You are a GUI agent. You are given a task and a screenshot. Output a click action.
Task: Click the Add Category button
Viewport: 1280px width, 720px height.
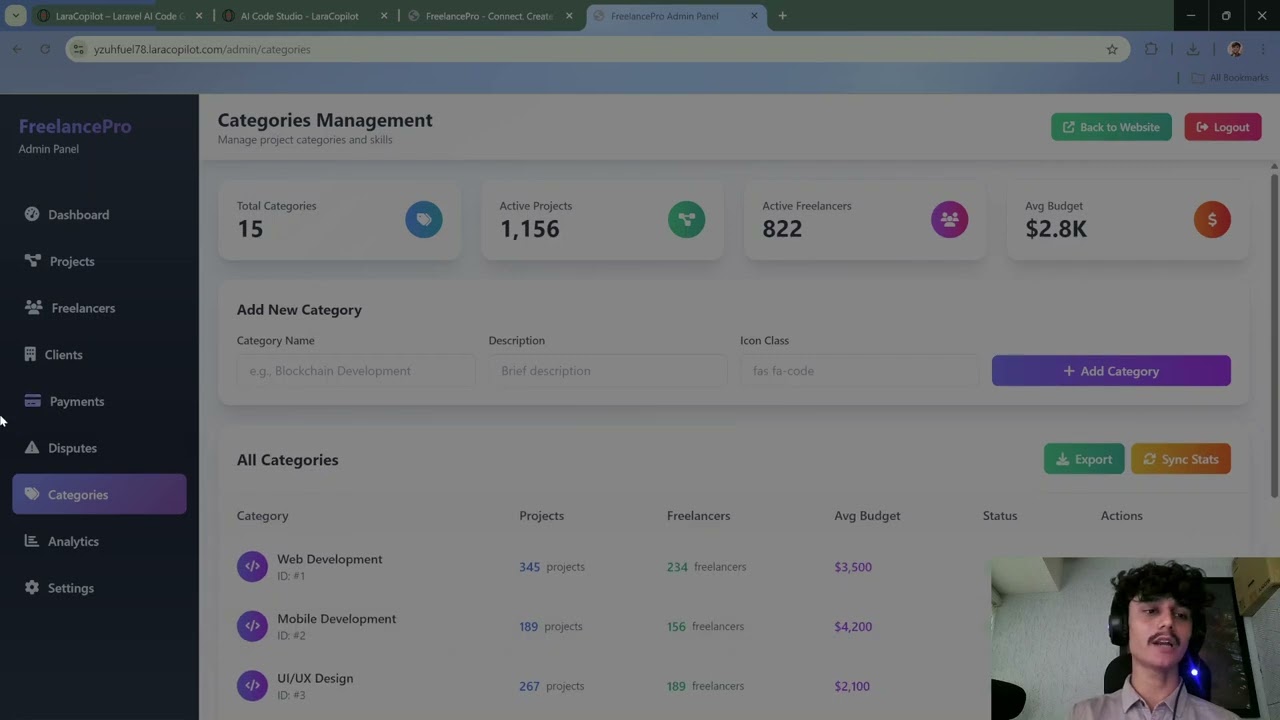1111,371
